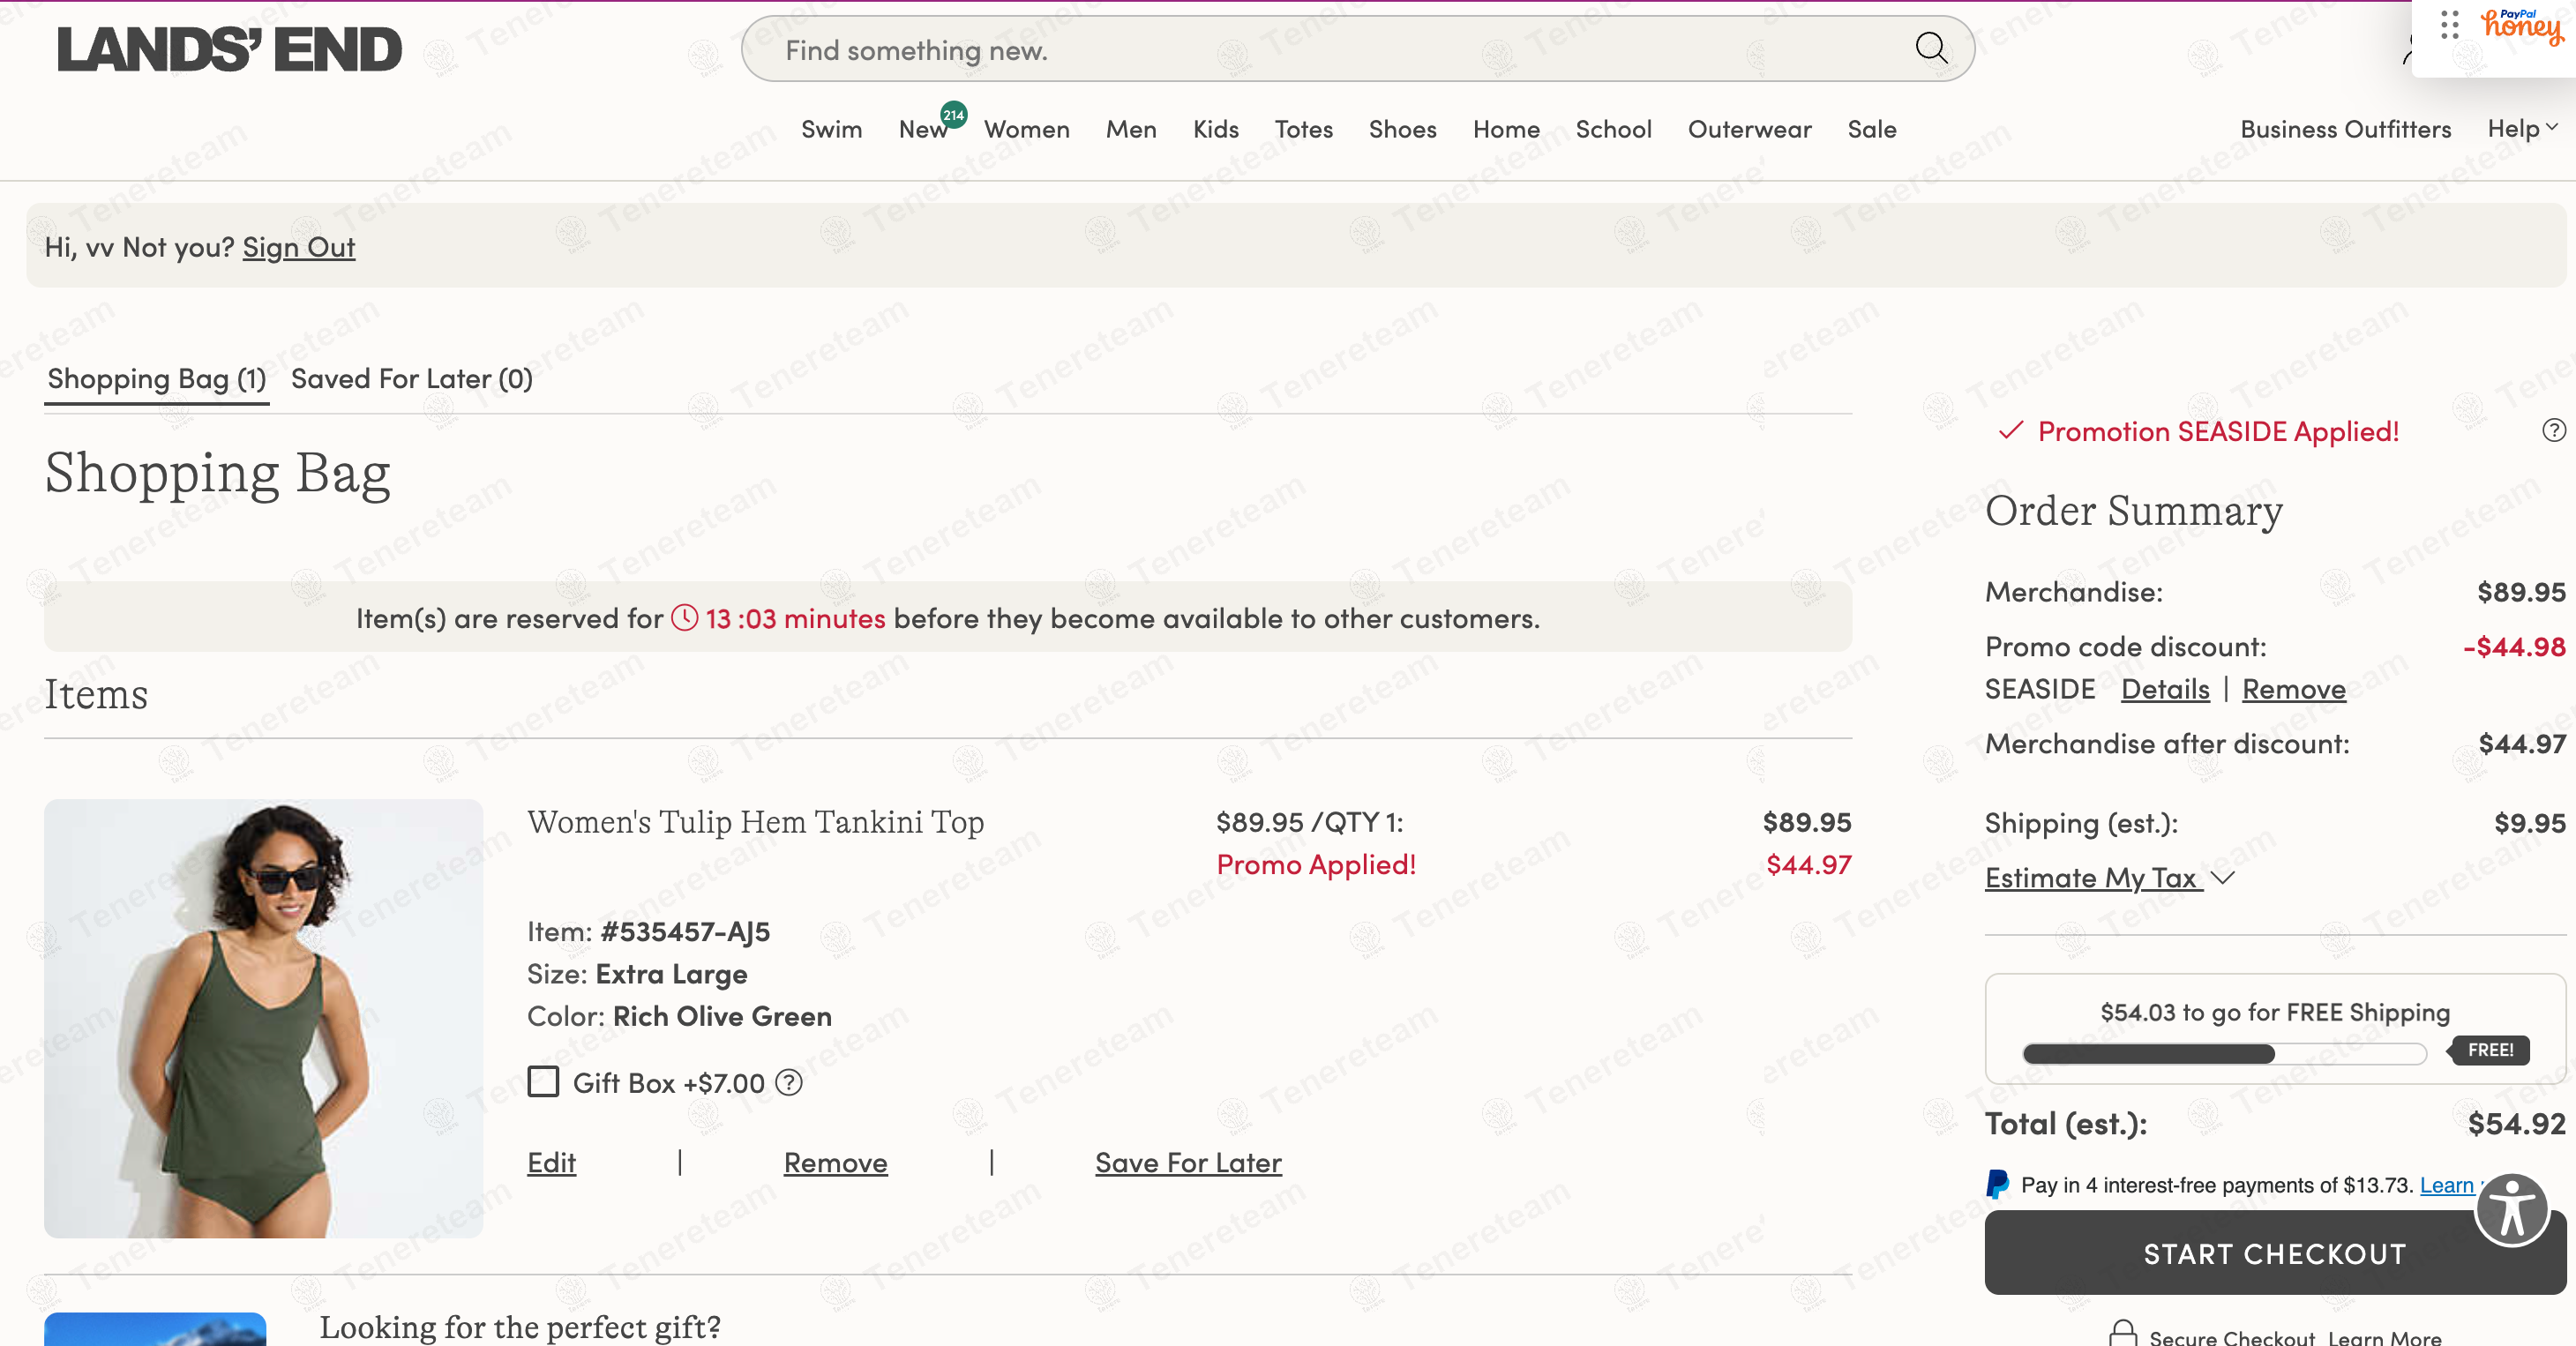The height and width of the screenshot is (1346, 2576).
Task: Remove the SEASIDE promo code
Action: (x=2293, y=689)
